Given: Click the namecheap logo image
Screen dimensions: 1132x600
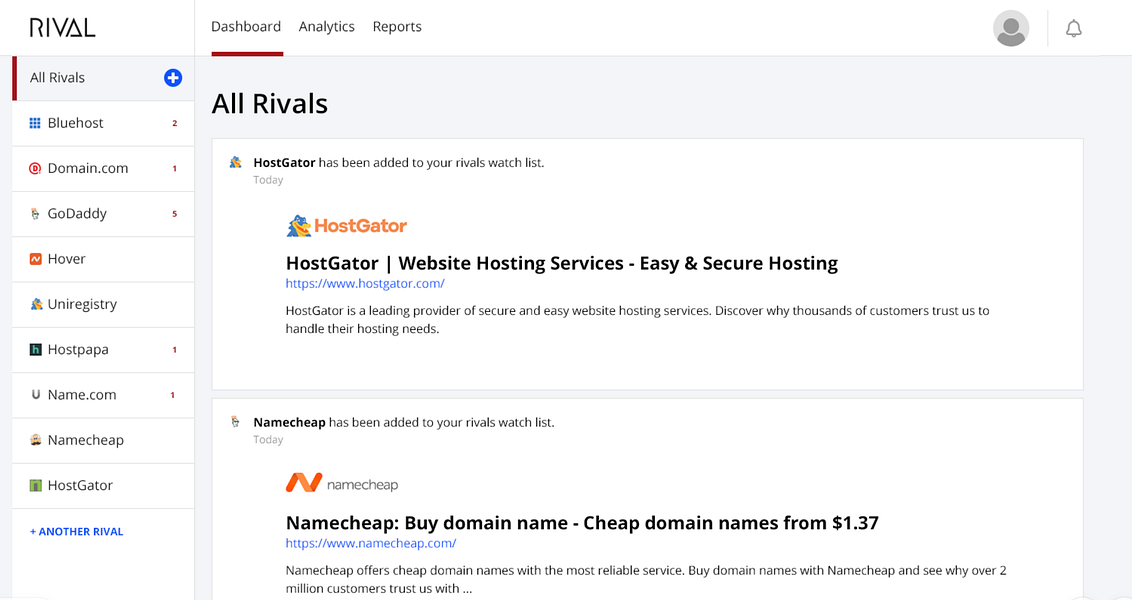Looking at the screenshot, I should click(342, 483).
